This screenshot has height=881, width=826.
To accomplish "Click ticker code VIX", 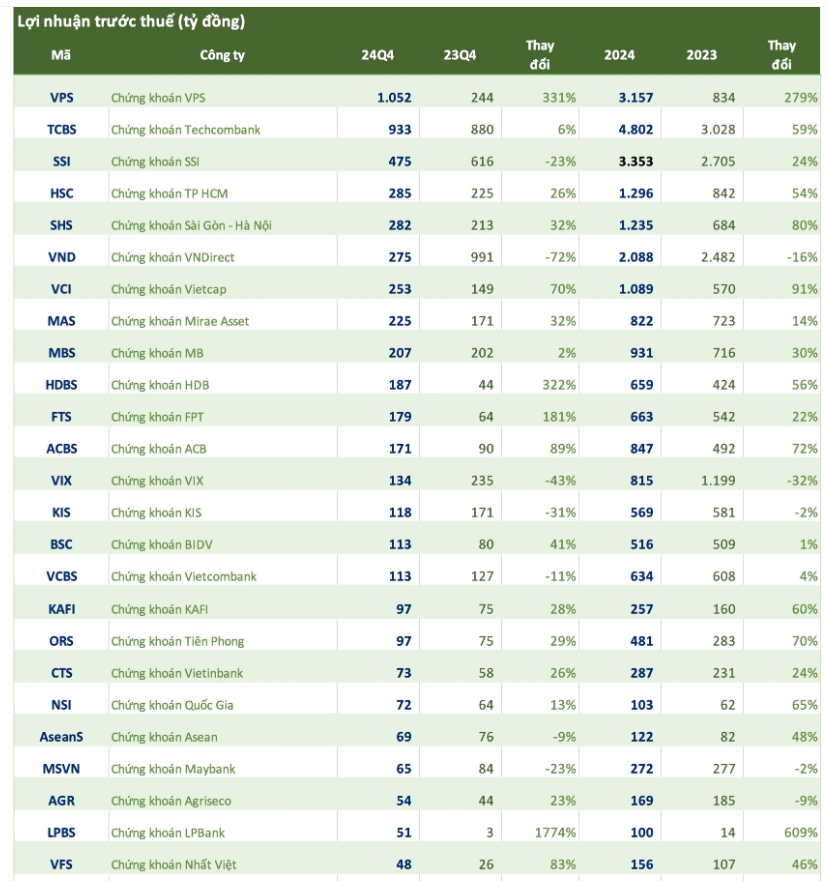I will pyautogui.click(x=62, y=481).
